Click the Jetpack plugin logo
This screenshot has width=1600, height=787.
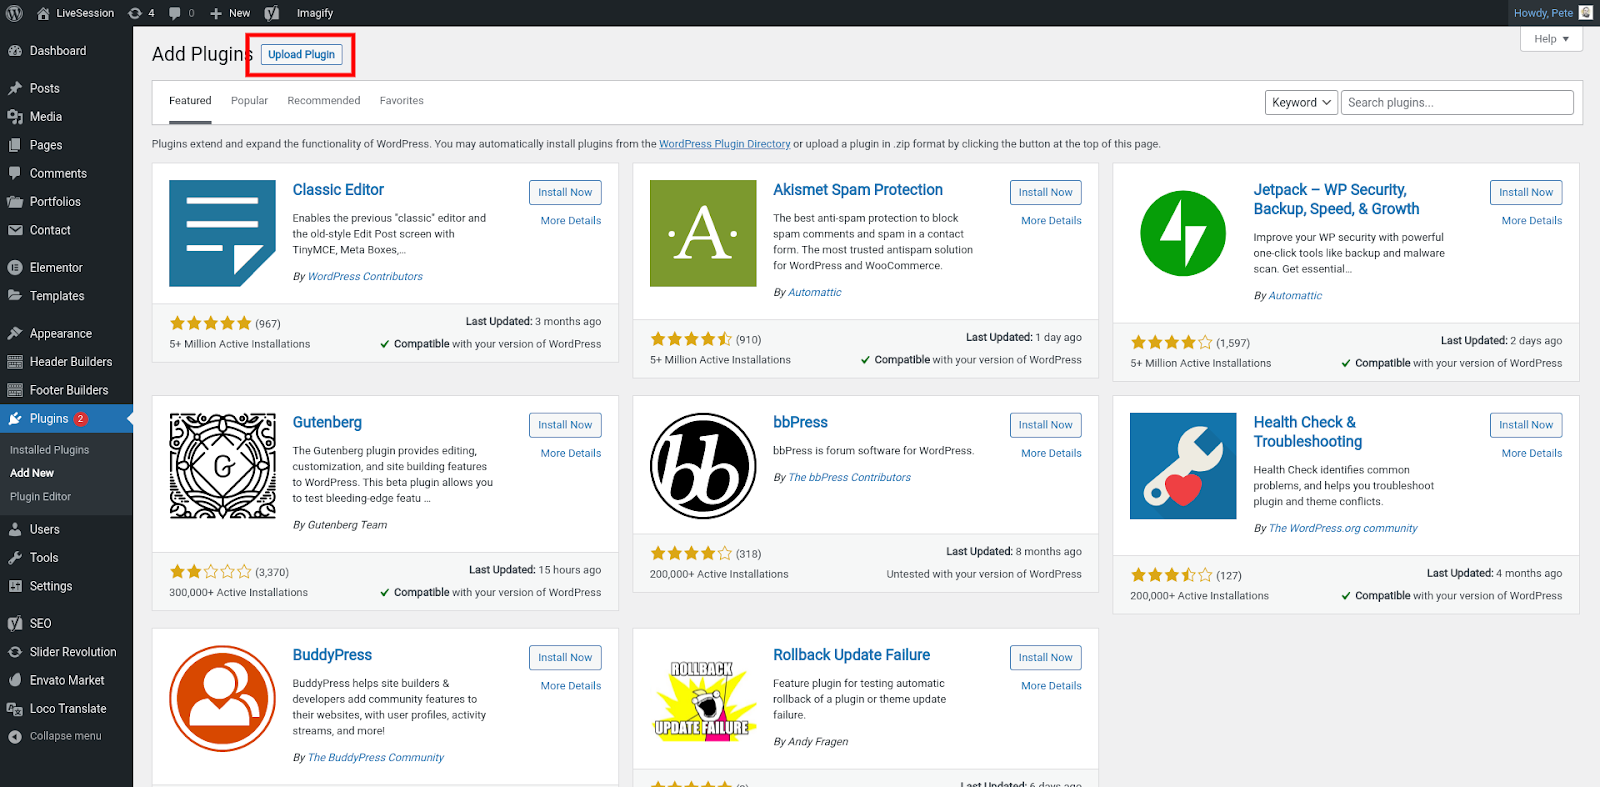(x=1183, y=233)
